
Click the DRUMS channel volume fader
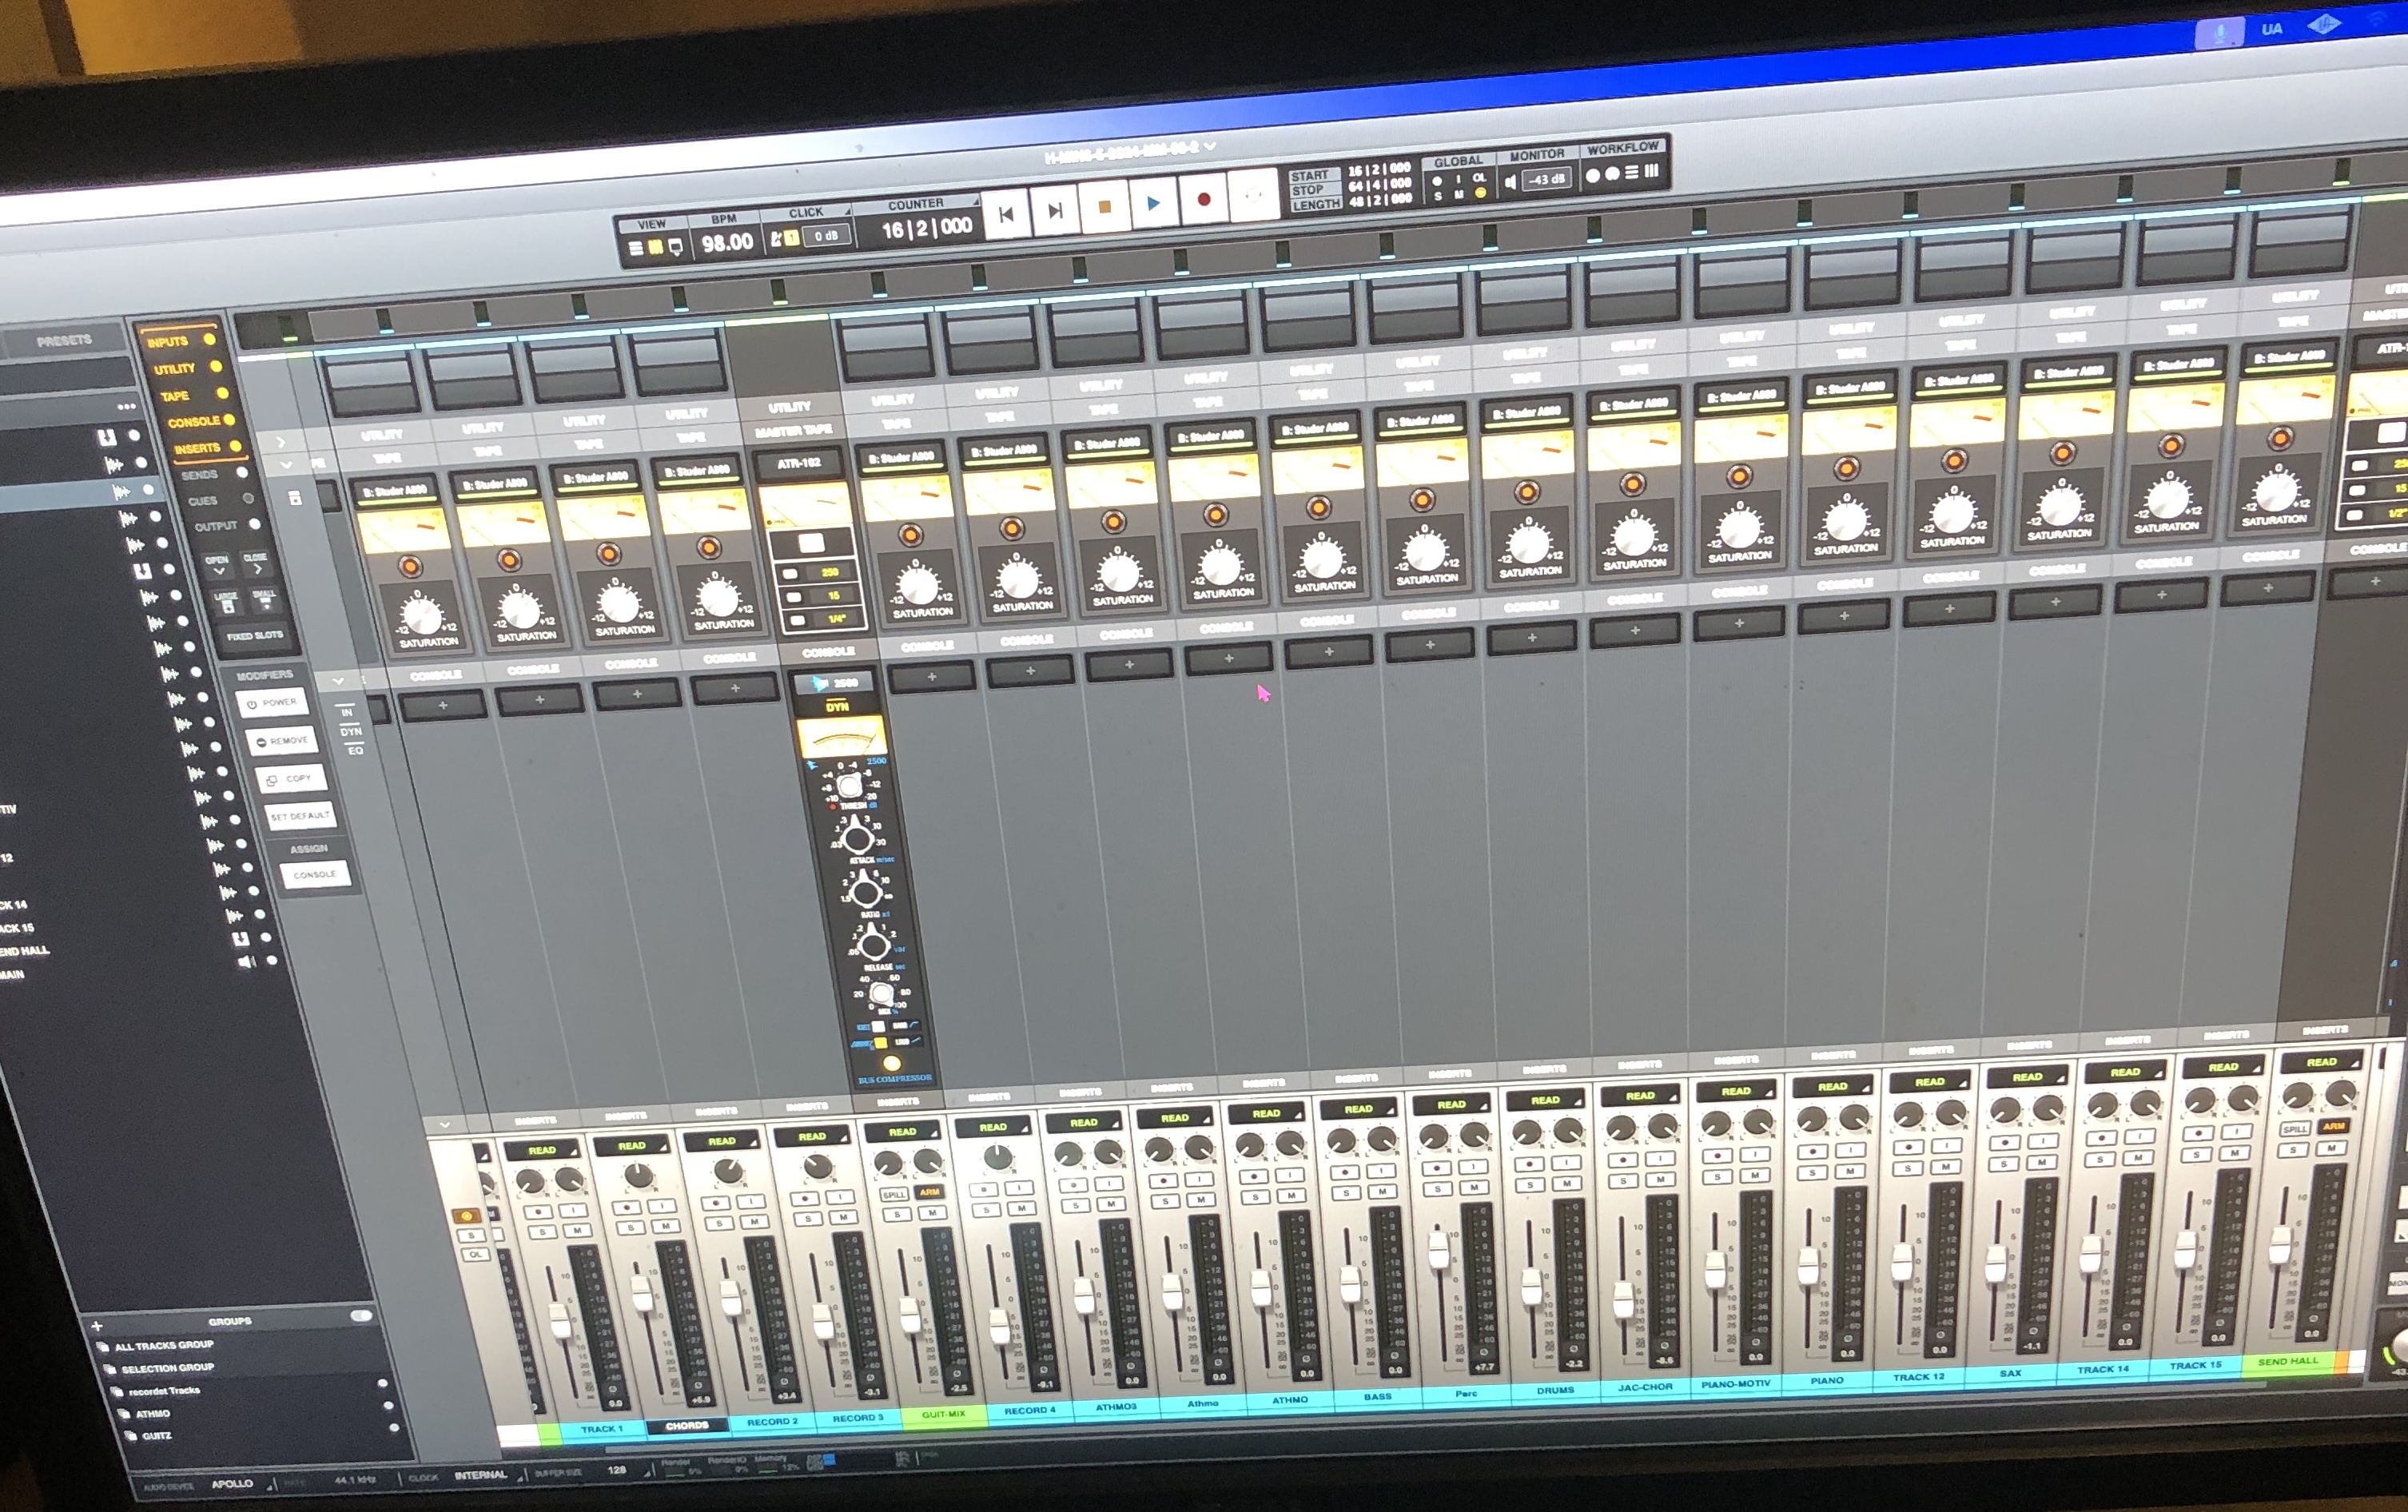(x=1531, y=1286)
